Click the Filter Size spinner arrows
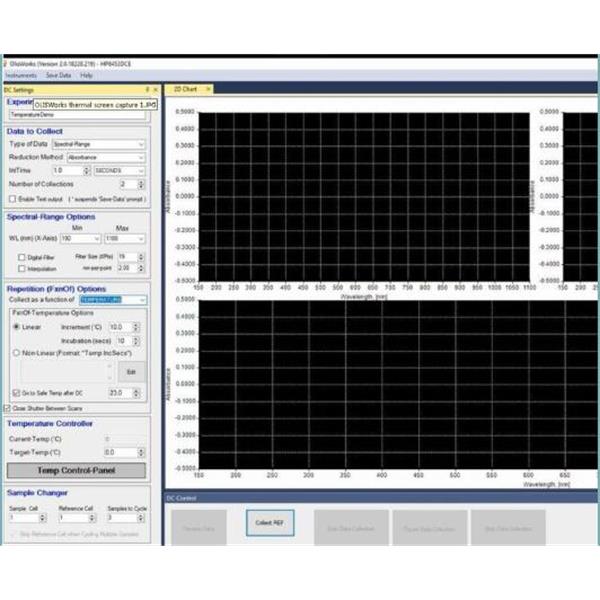This screenshot has width=600, height=600. (x=142, y=256)
